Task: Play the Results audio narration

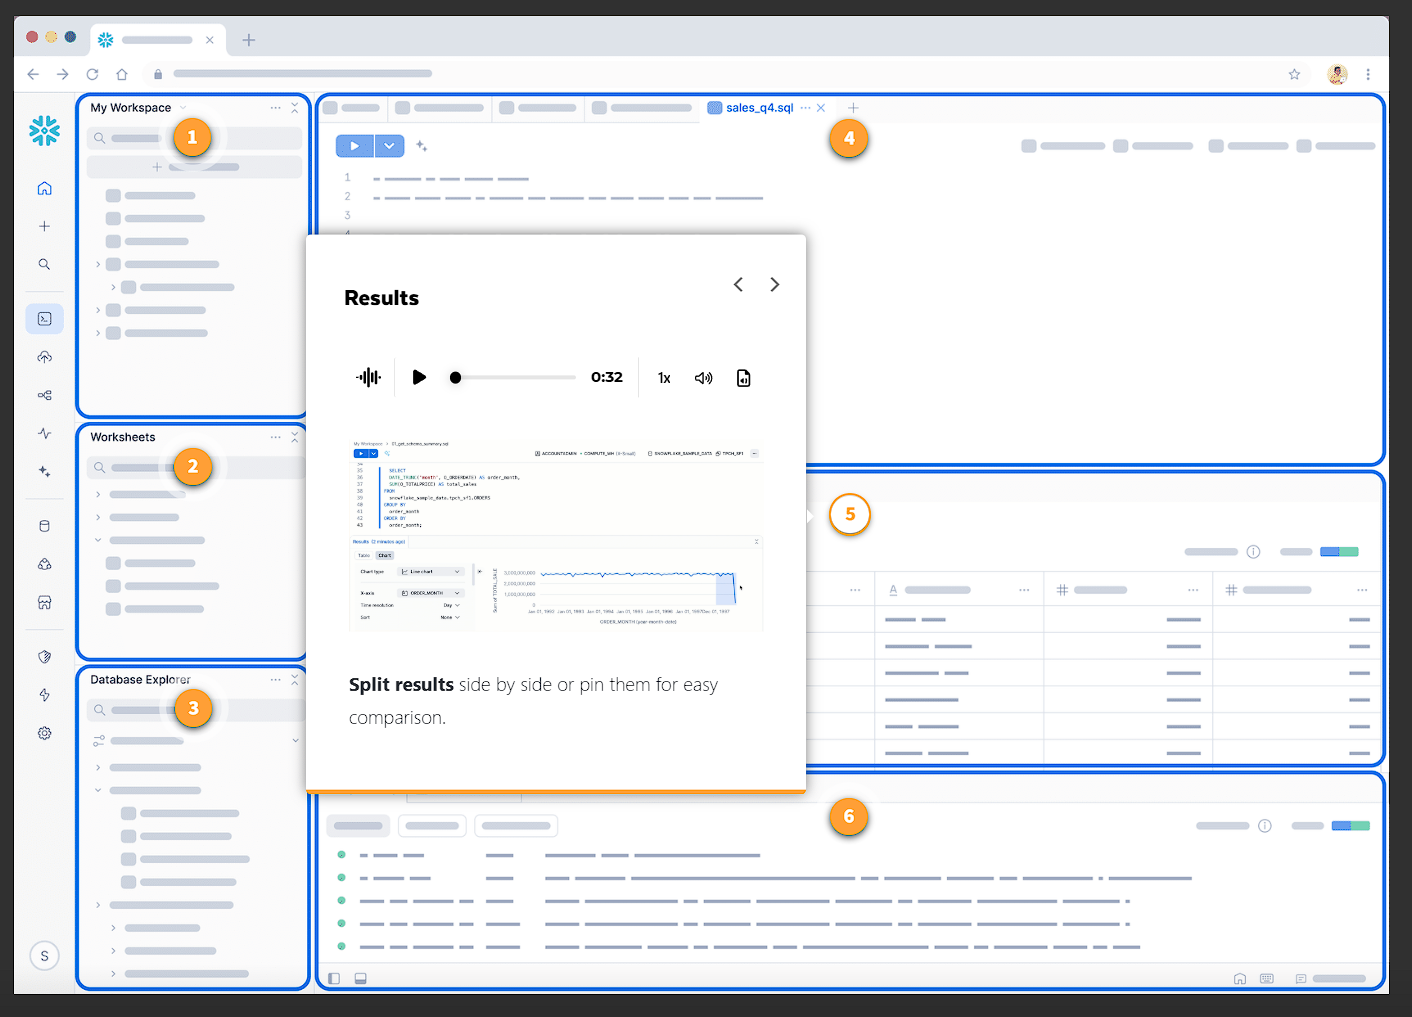Action: coord(419,377)
